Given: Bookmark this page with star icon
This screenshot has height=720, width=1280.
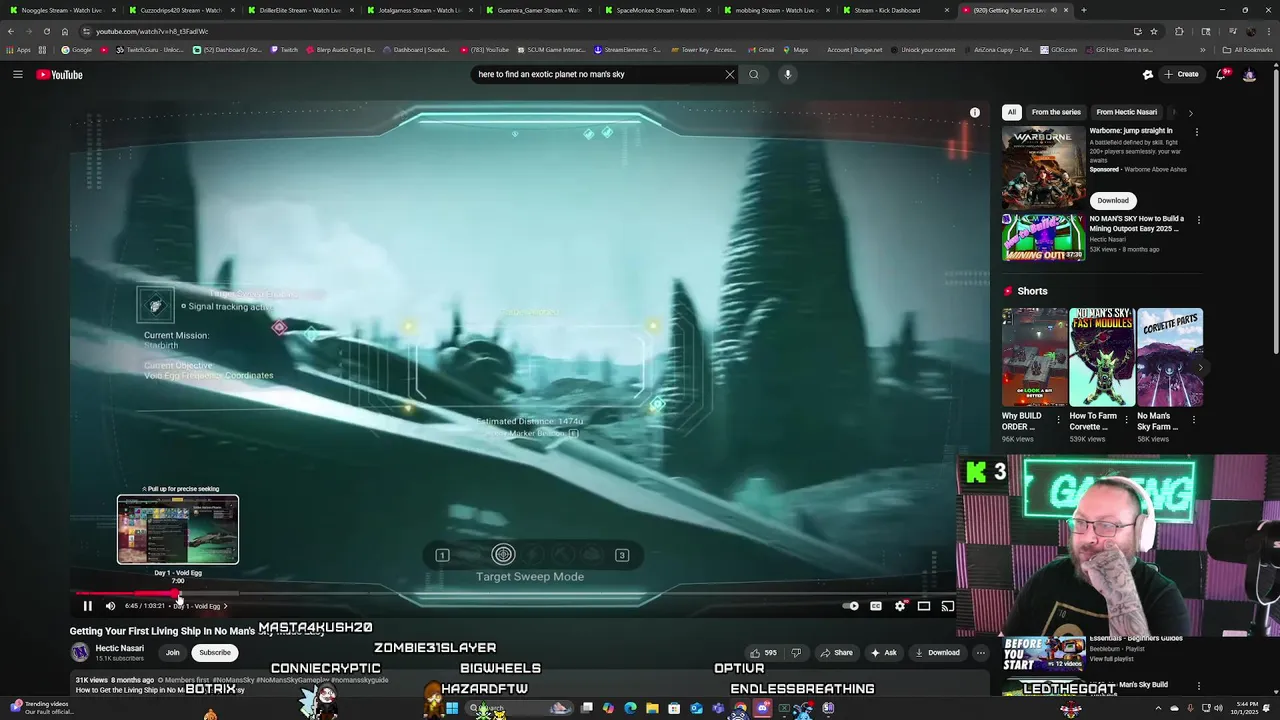Looking at the screenshot, I should (1153, 31).
